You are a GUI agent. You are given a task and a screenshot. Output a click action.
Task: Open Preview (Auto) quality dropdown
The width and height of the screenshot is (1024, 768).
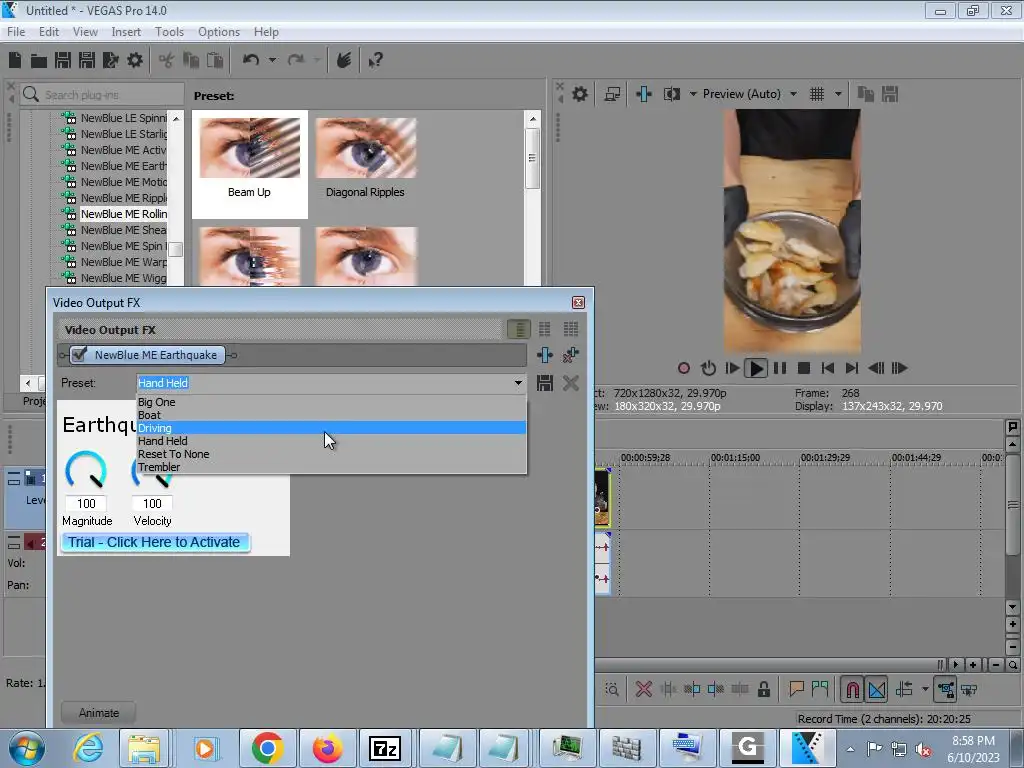pyautogui.click(x=793, y=94)
